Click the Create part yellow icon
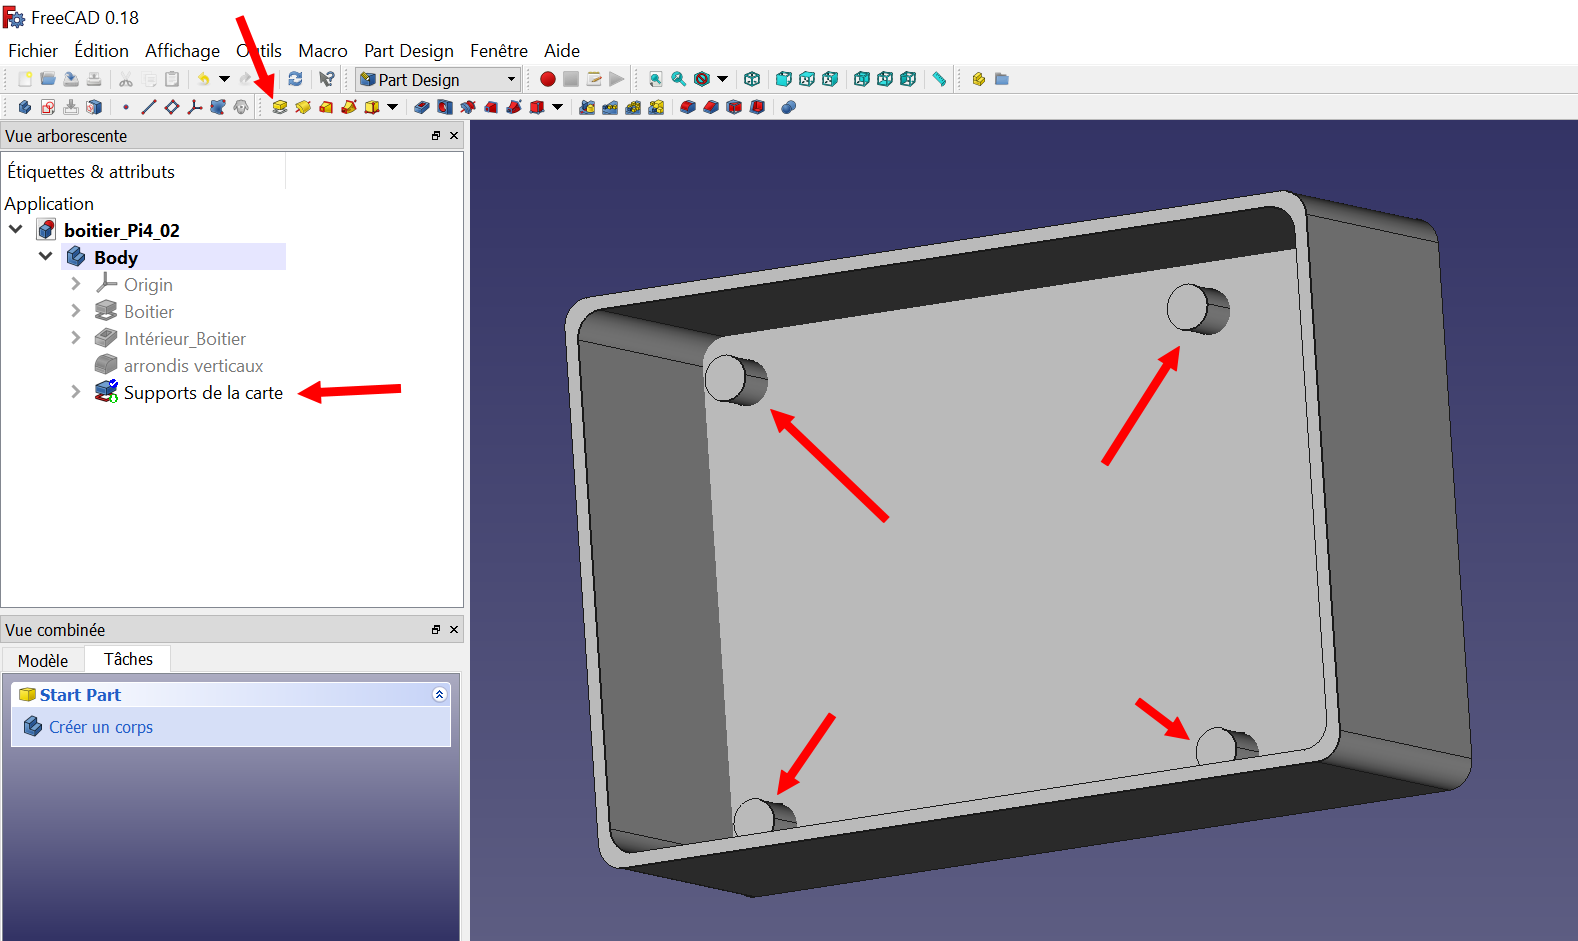 979,79
